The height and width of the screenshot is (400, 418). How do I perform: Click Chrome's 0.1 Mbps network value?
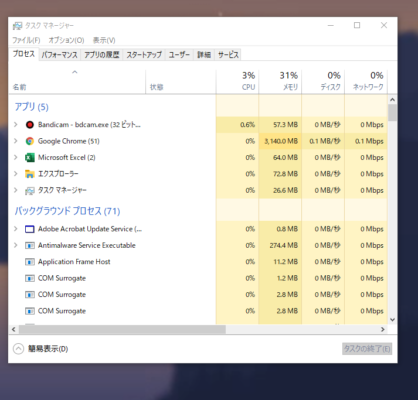tap(369, 141)
